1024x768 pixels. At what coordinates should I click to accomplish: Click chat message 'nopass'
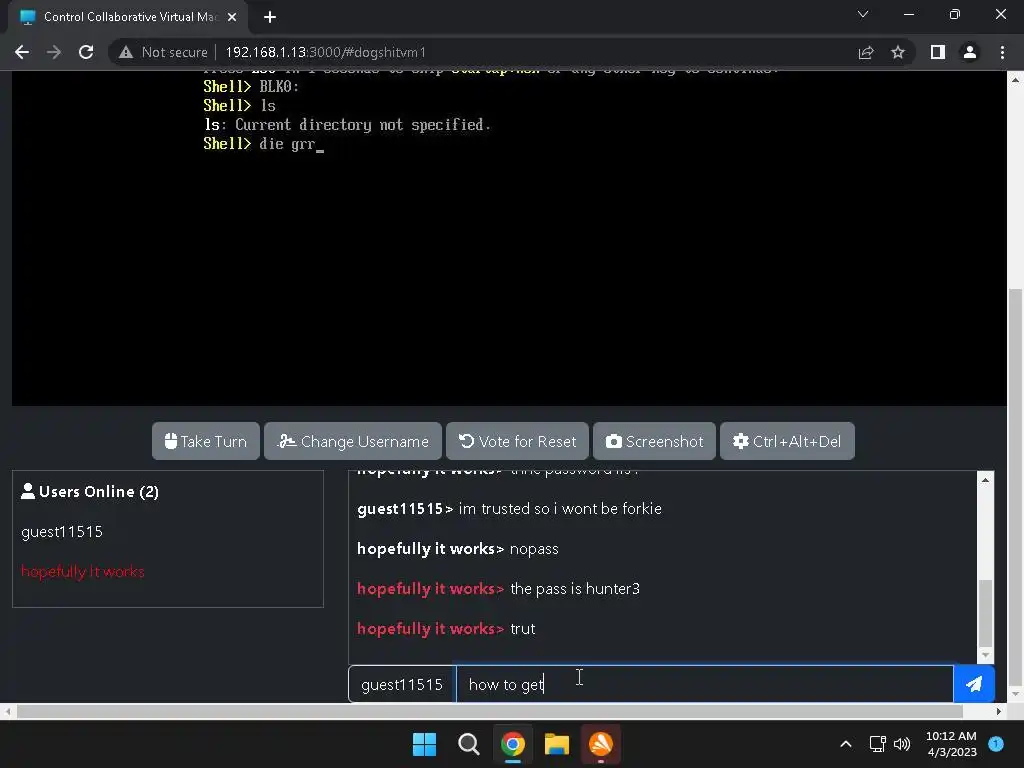click(x=534, y=549)
